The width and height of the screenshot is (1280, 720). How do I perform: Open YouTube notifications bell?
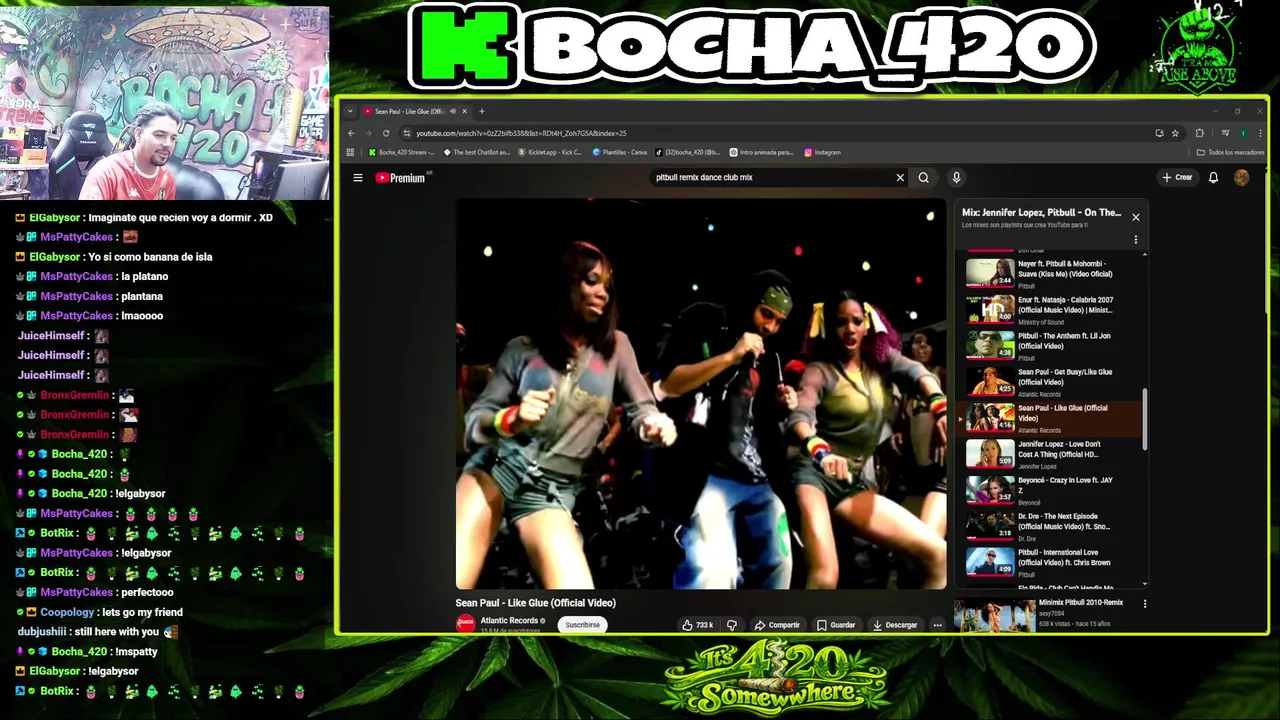click(1213, 178)
